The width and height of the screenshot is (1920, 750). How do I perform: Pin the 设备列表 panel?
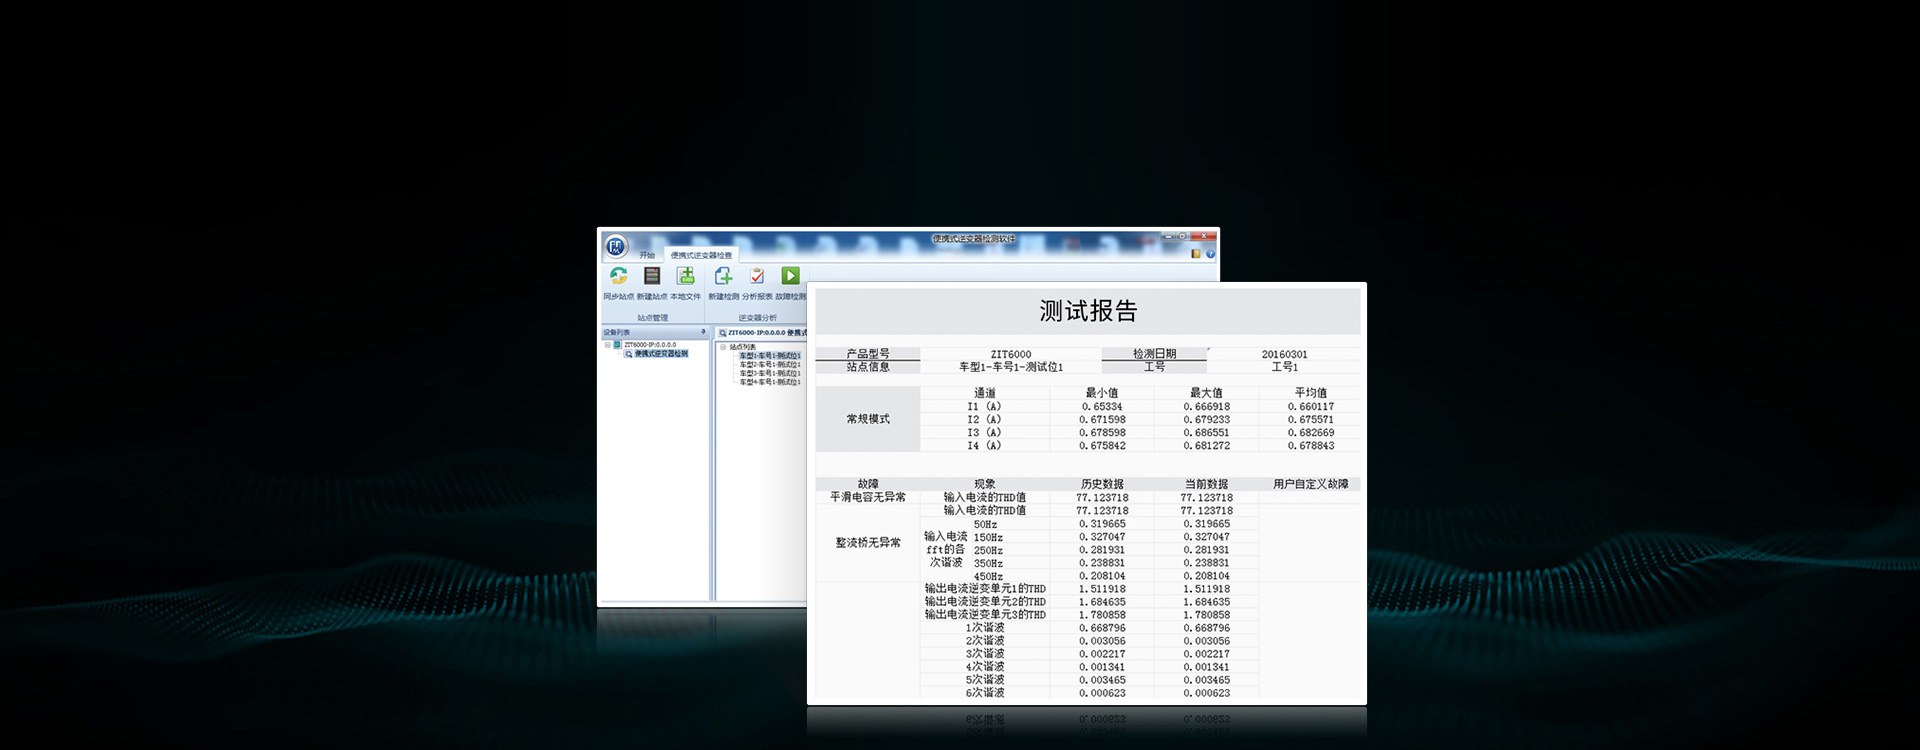(x=703, y=332)
